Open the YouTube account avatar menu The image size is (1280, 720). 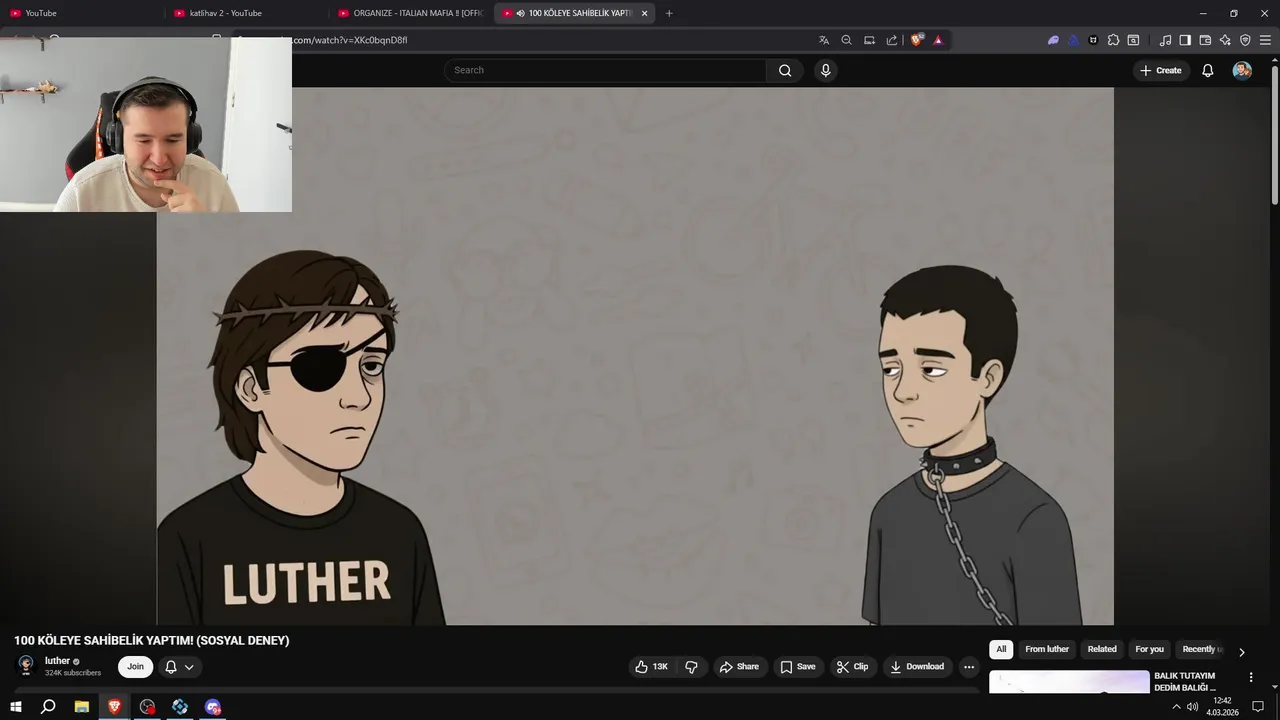point(1242,70)
